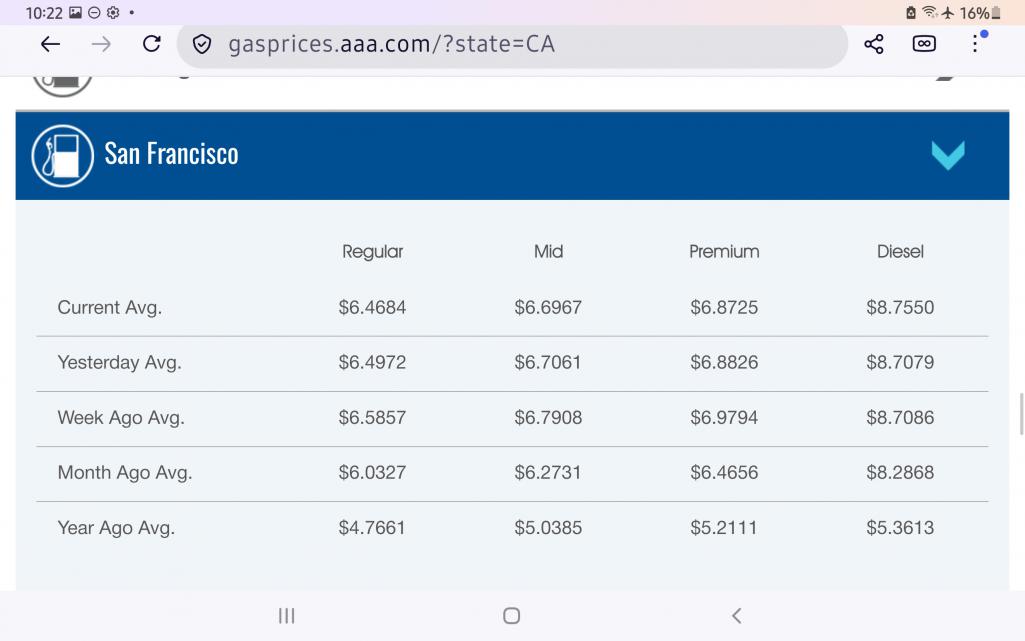Open the site security shield icon
The width and height of the screenshot is (1025, 641).
(x=202, y=44)
